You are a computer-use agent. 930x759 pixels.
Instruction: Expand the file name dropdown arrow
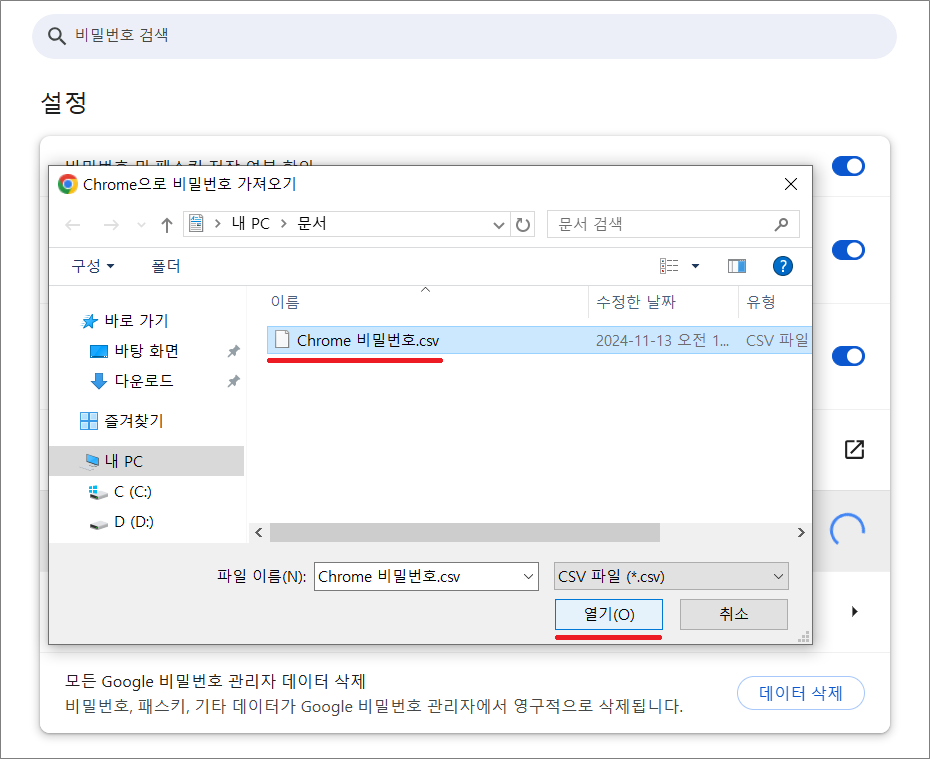(528, 576)
